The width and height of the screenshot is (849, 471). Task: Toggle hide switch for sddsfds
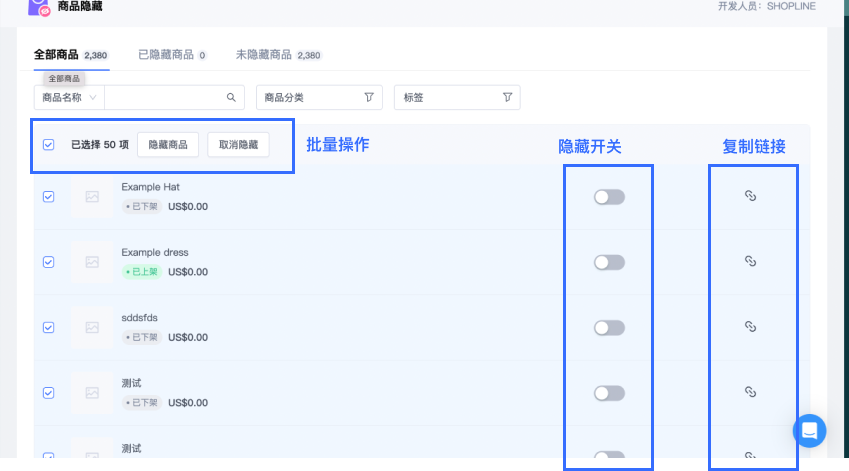[x=609, y=328]
